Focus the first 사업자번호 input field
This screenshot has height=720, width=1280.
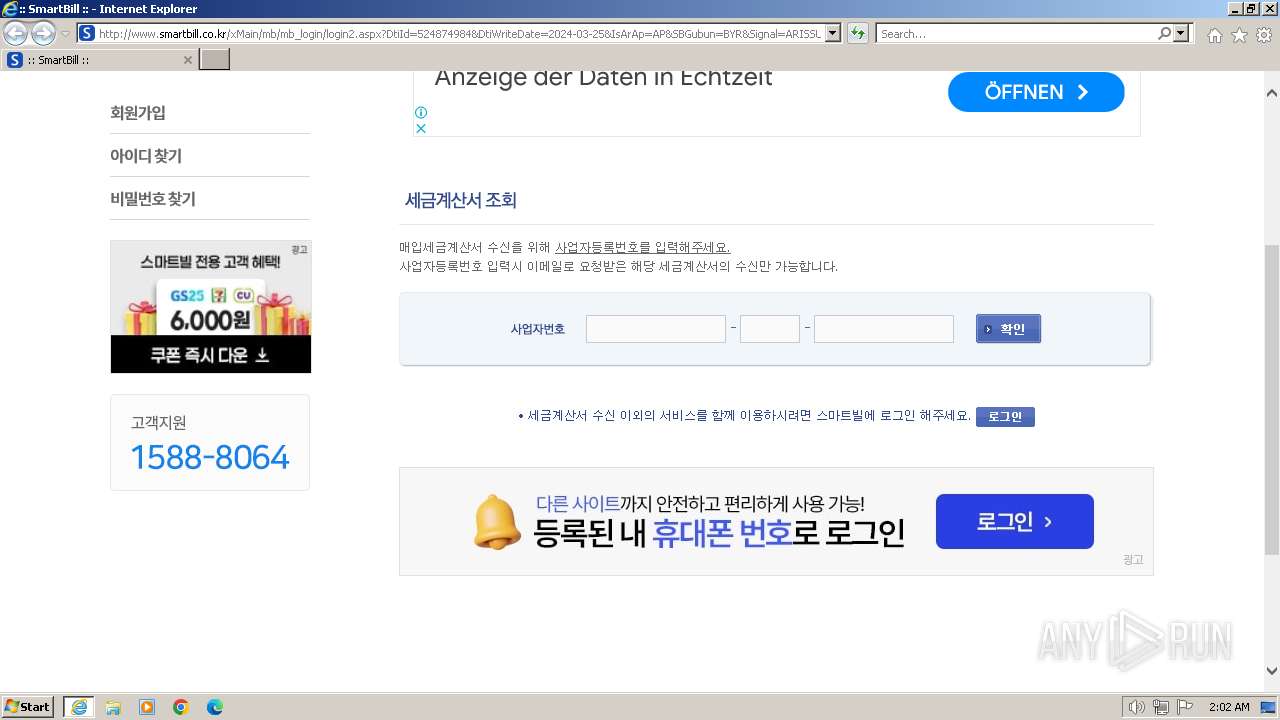coord(656,329)
